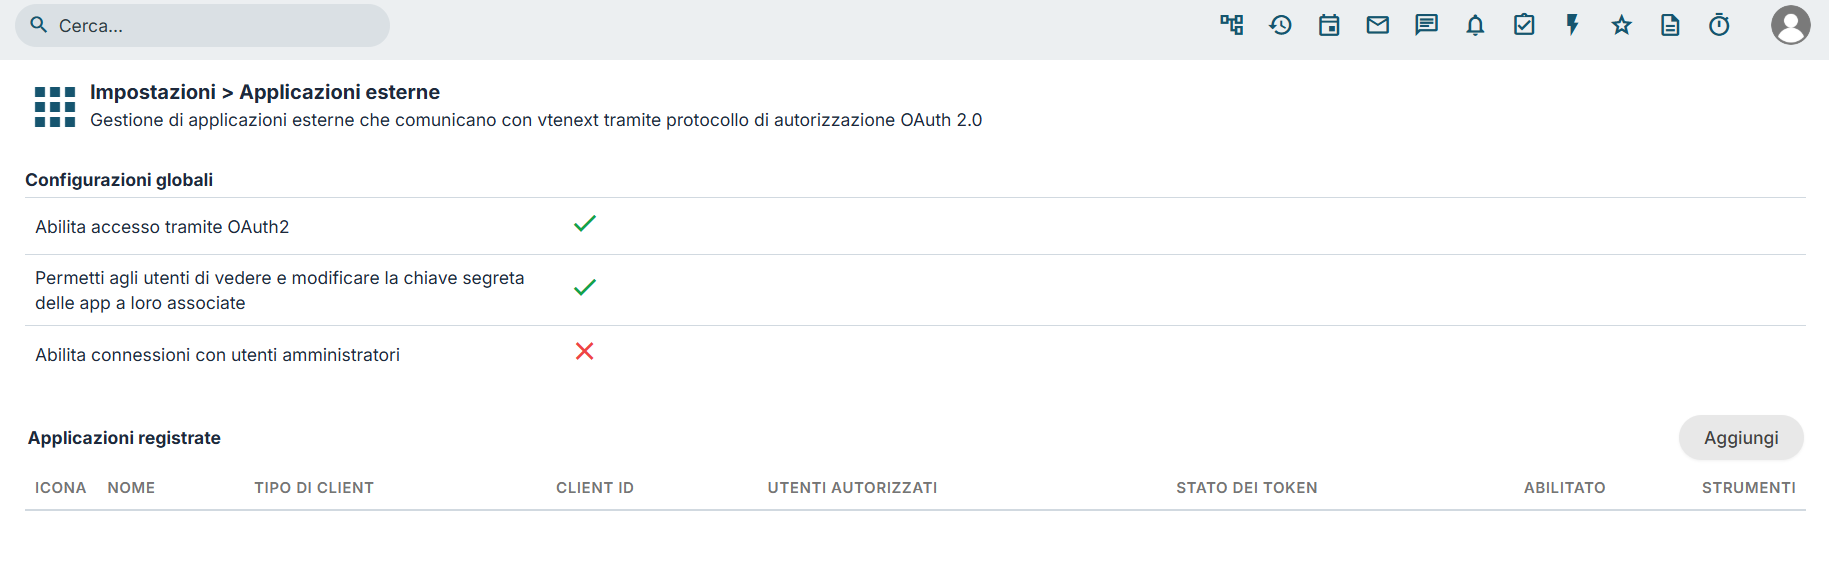Open the notifications bell icon
The width and height of the screenshot is (1829, 584).
click(1475, 25)
